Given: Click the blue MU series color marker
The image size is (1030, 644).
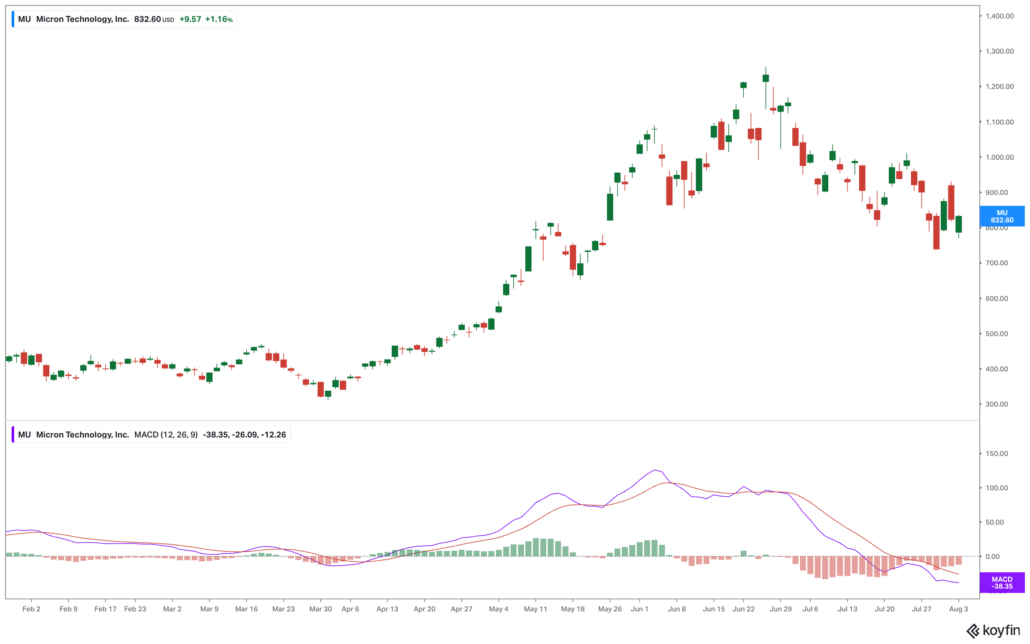Looking at the screenshot, I should [13, 19].
